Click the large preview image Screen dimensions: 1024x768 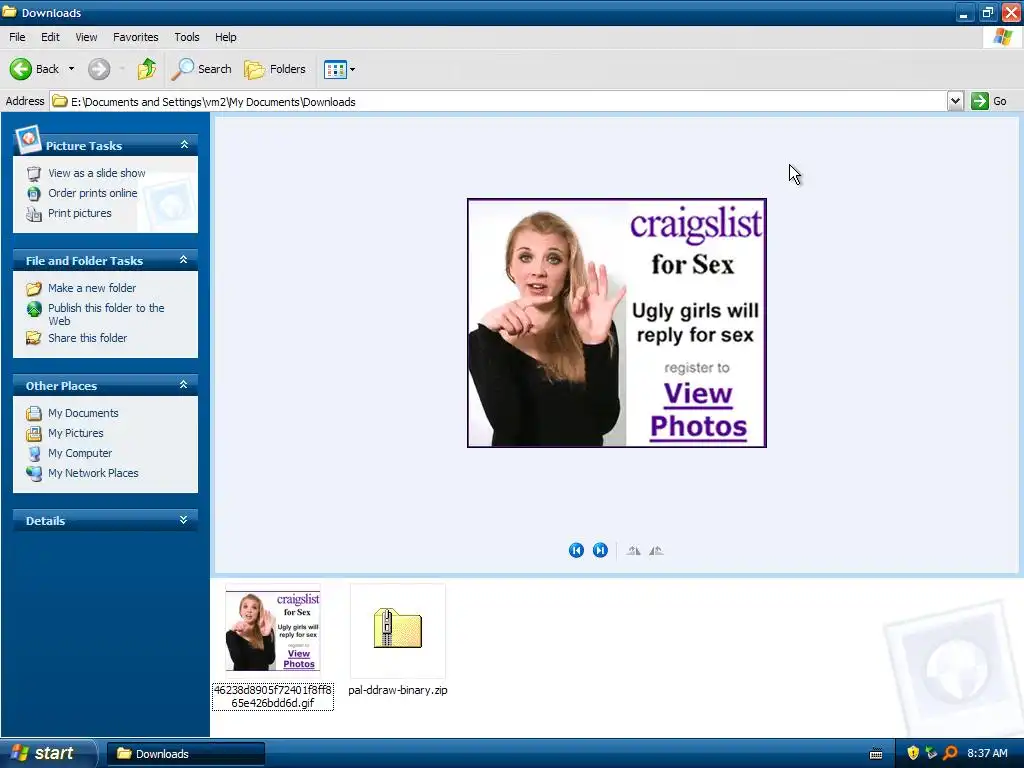[616, 323]
